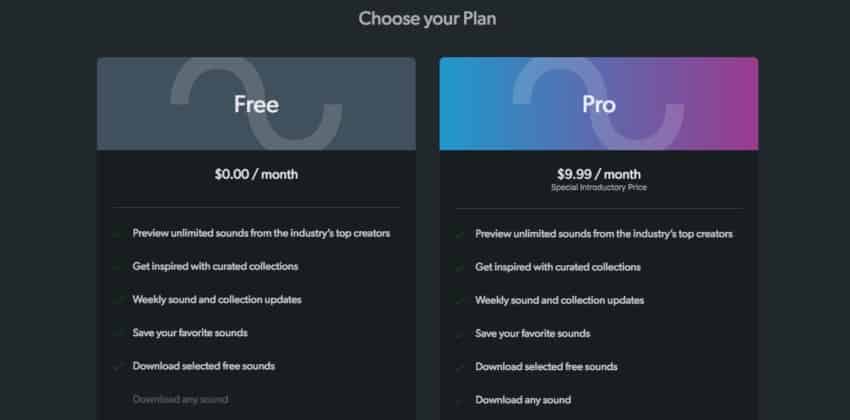
Task: Click the Pro plan 'Download any sound' checkmark
Action: [x=460, y=400]
